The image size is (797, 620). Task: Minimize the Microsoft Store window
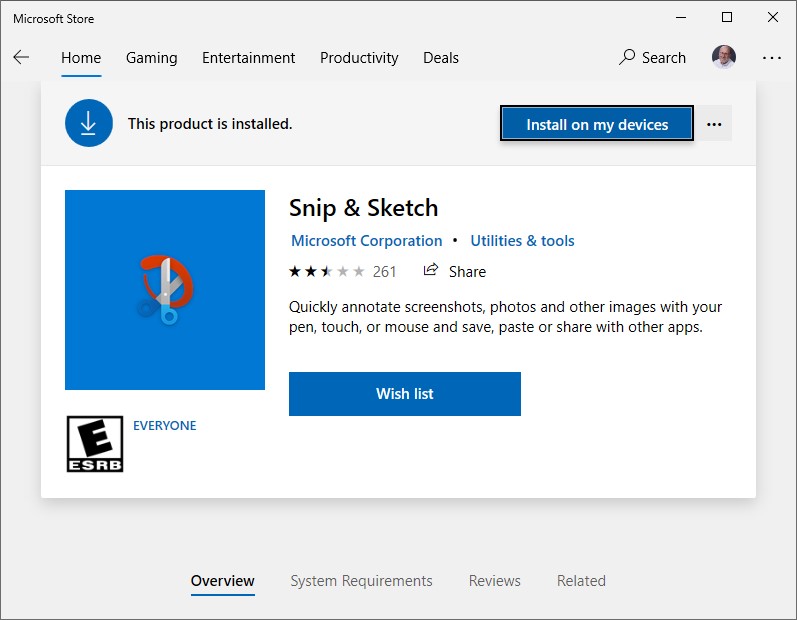coord(681,17)
